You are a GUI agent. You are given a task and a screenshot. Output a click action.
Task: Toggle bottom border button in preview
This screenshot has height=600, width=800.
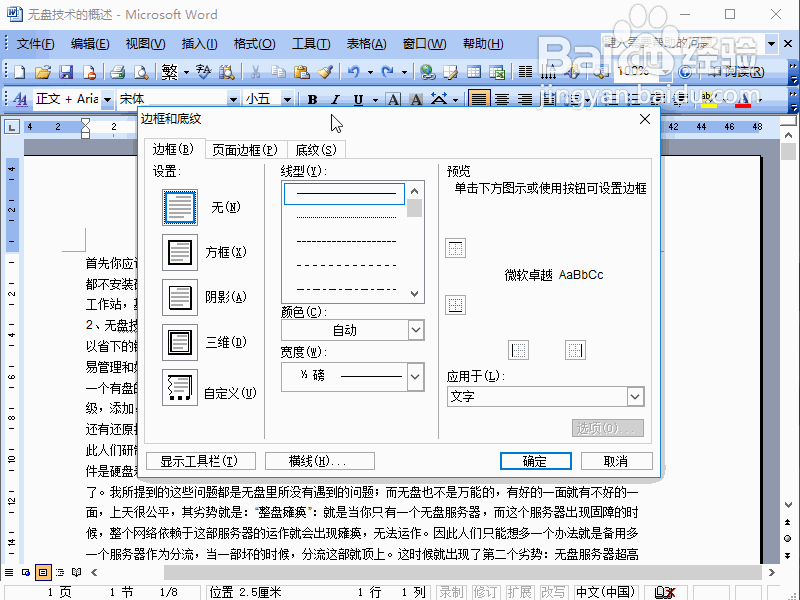pyautogui.click(x=455, y=305)
